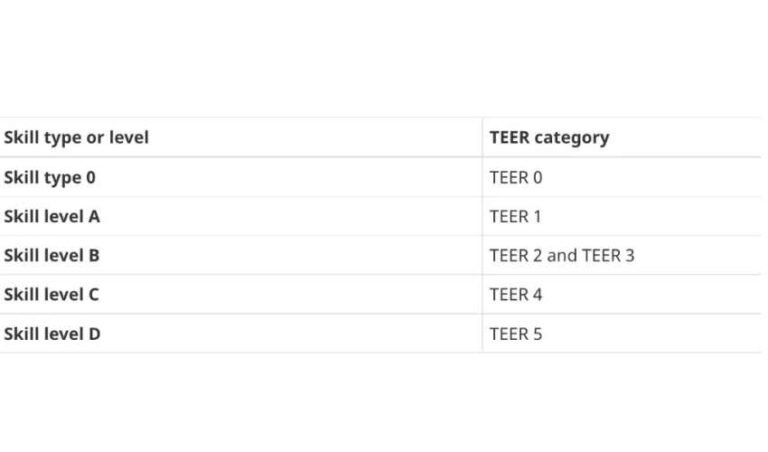Click the digit "0" in Skill type 0
Viewport: 768px width, 452px height.
[91, 177]
